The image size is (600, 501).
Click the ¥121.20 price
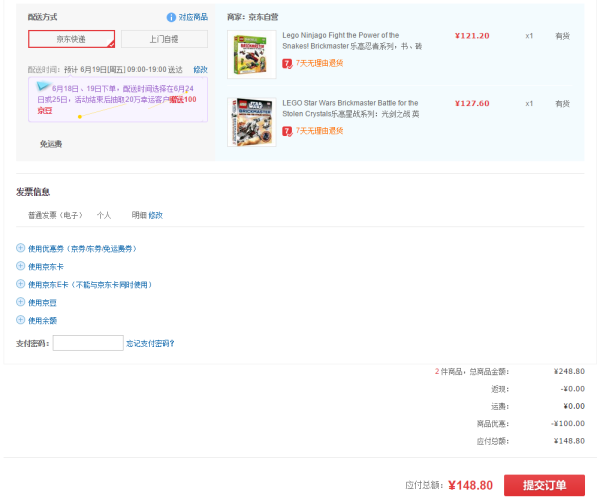pos(472,36)
